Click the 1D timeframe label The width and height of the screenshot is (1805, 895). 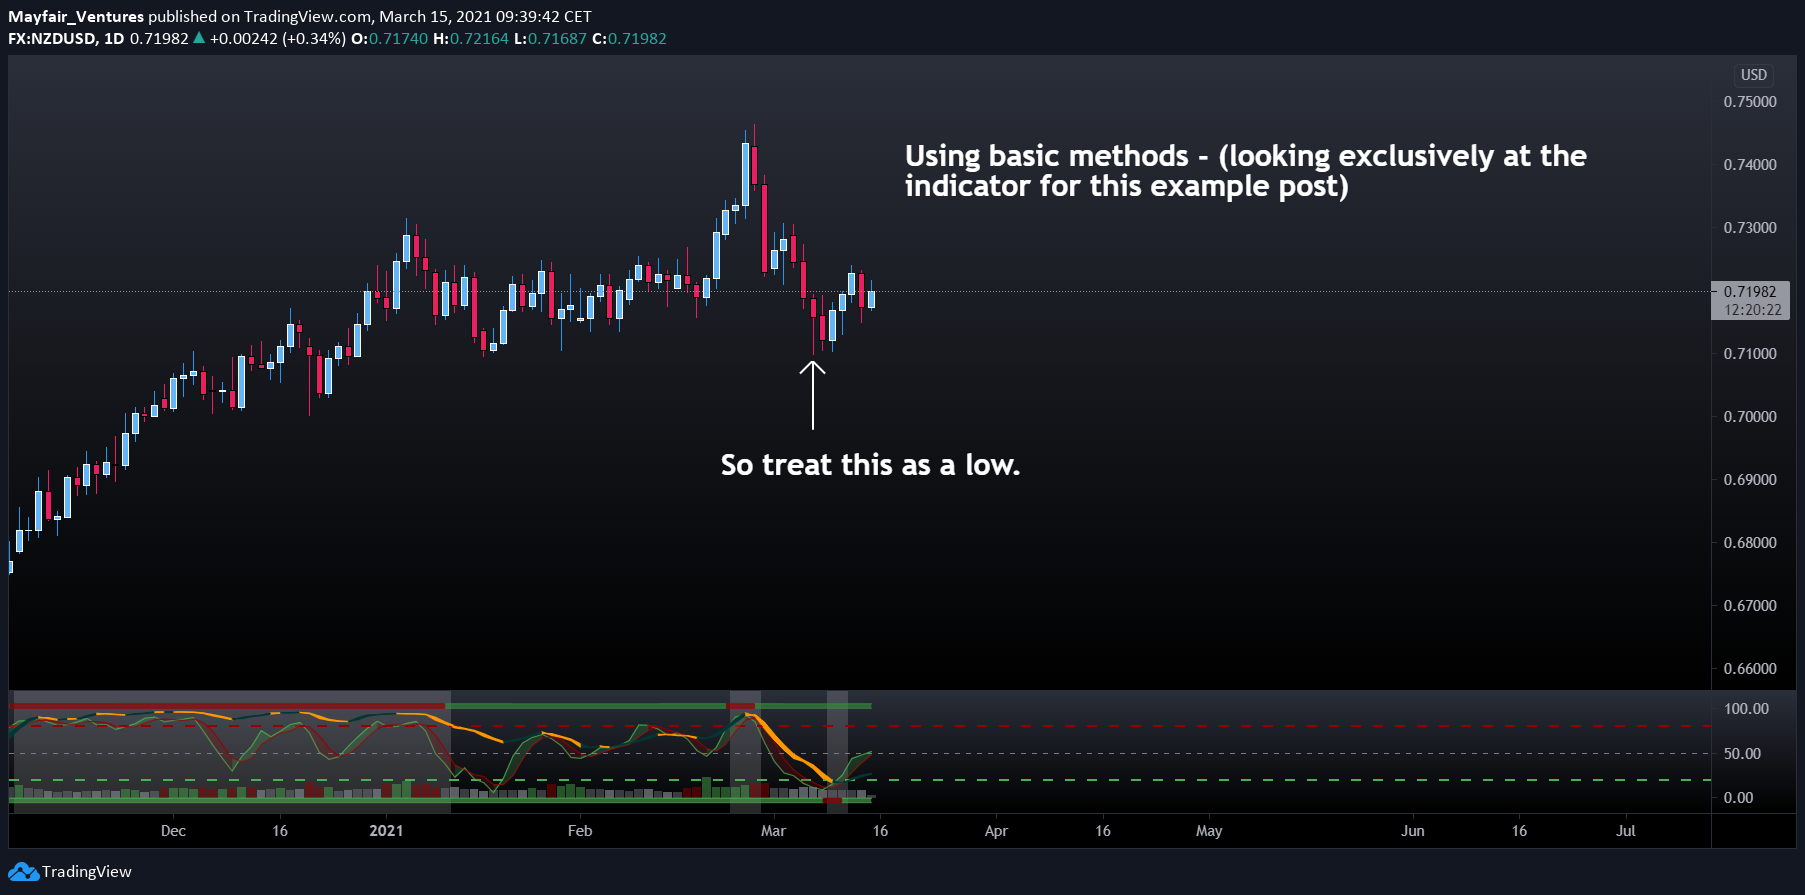[114, 39]
